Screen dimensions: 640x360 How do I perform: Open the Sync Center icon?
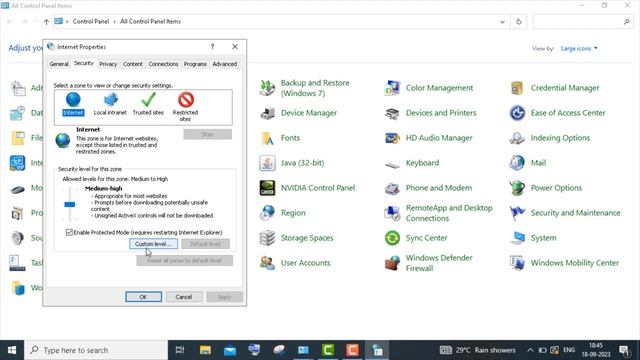click(392, 238)
